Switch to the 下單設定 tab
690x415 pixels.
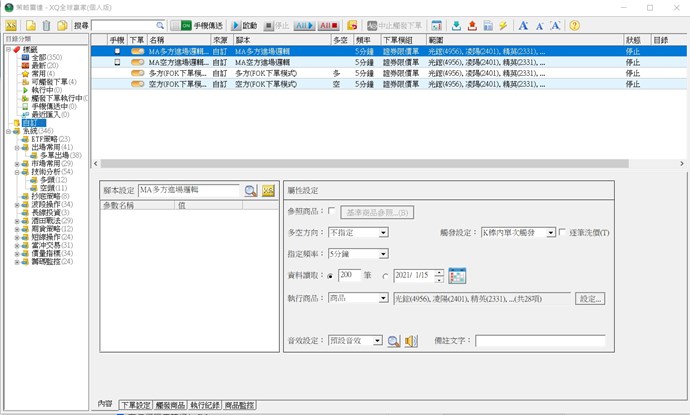coord(135,405)
